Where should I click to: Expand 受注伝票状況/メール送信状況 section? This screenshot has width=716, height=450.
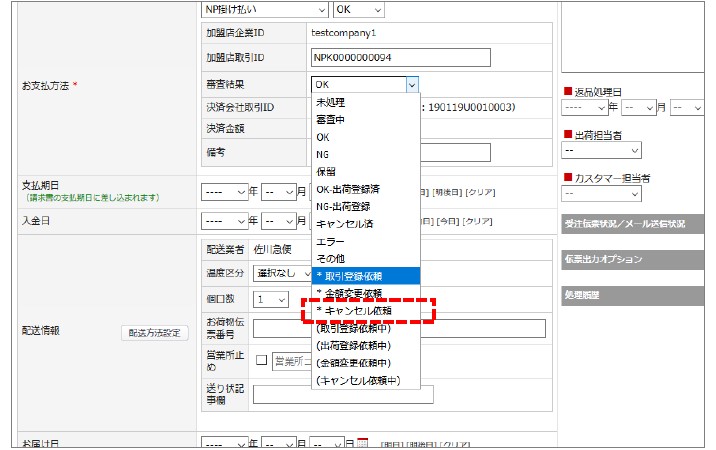pyautogui.click(x=632, y=224)
